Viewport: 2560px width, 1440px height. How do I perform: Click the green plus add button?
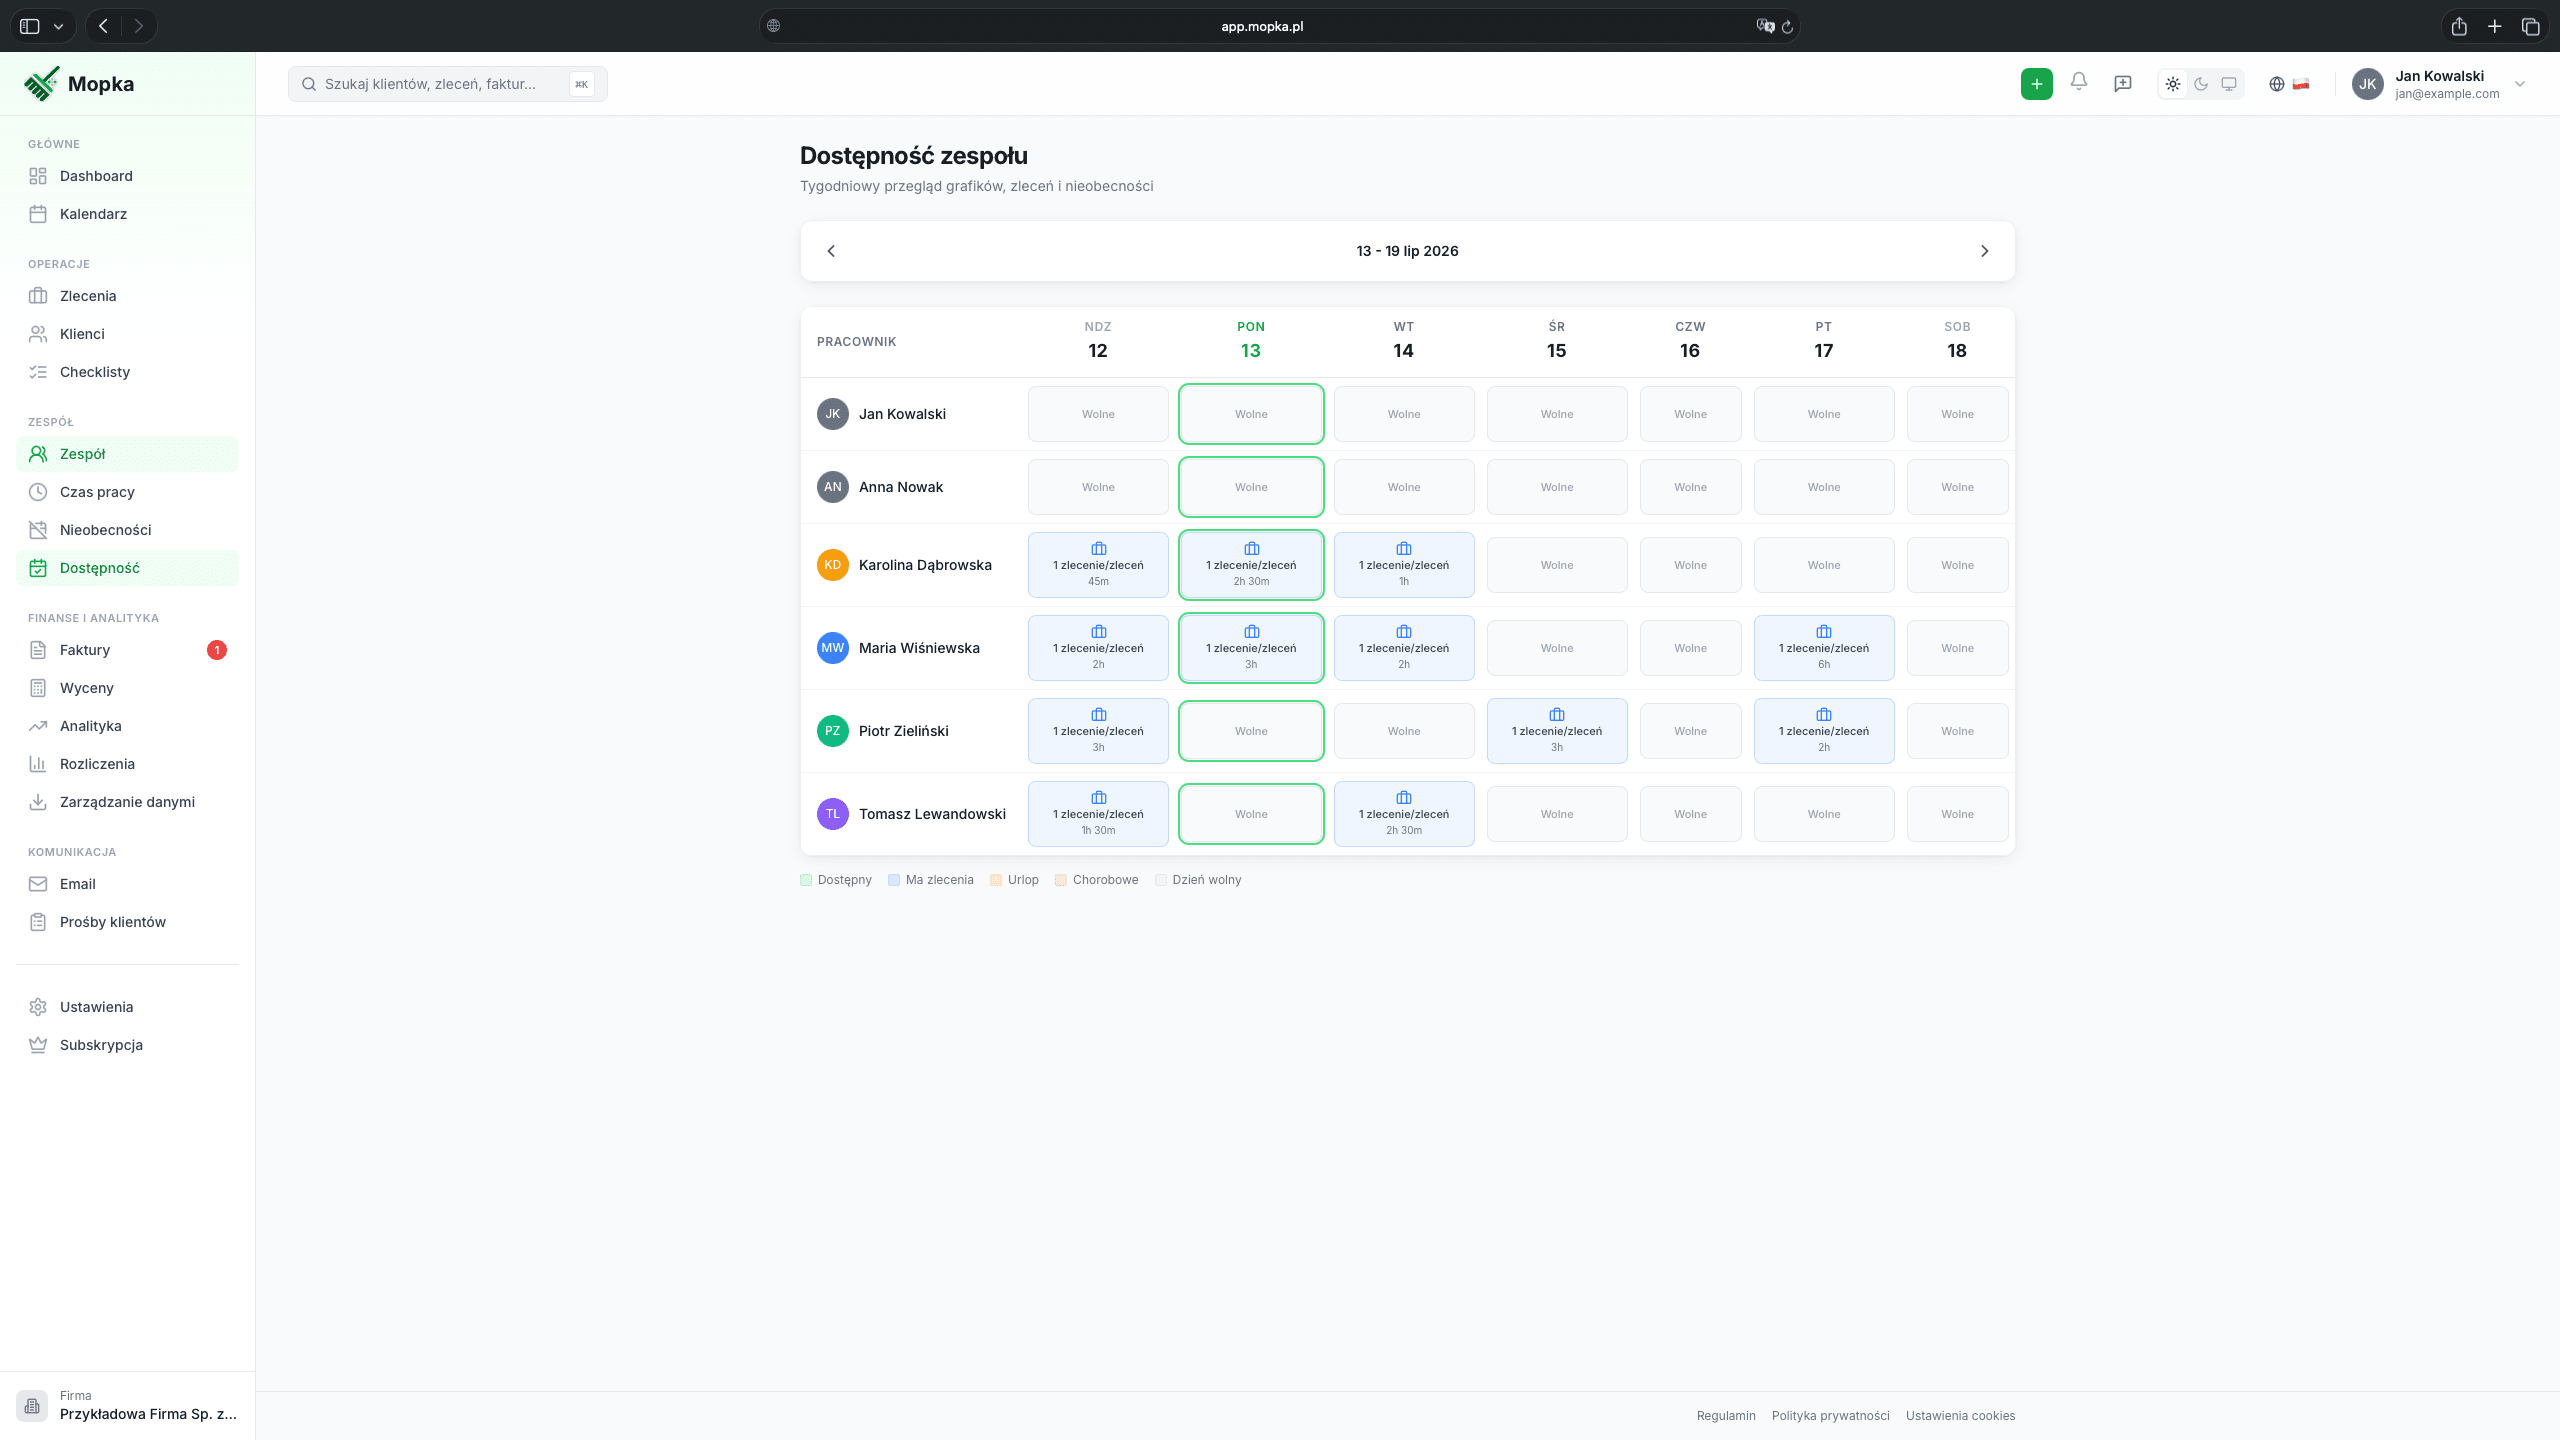[x=2036, y=84]
